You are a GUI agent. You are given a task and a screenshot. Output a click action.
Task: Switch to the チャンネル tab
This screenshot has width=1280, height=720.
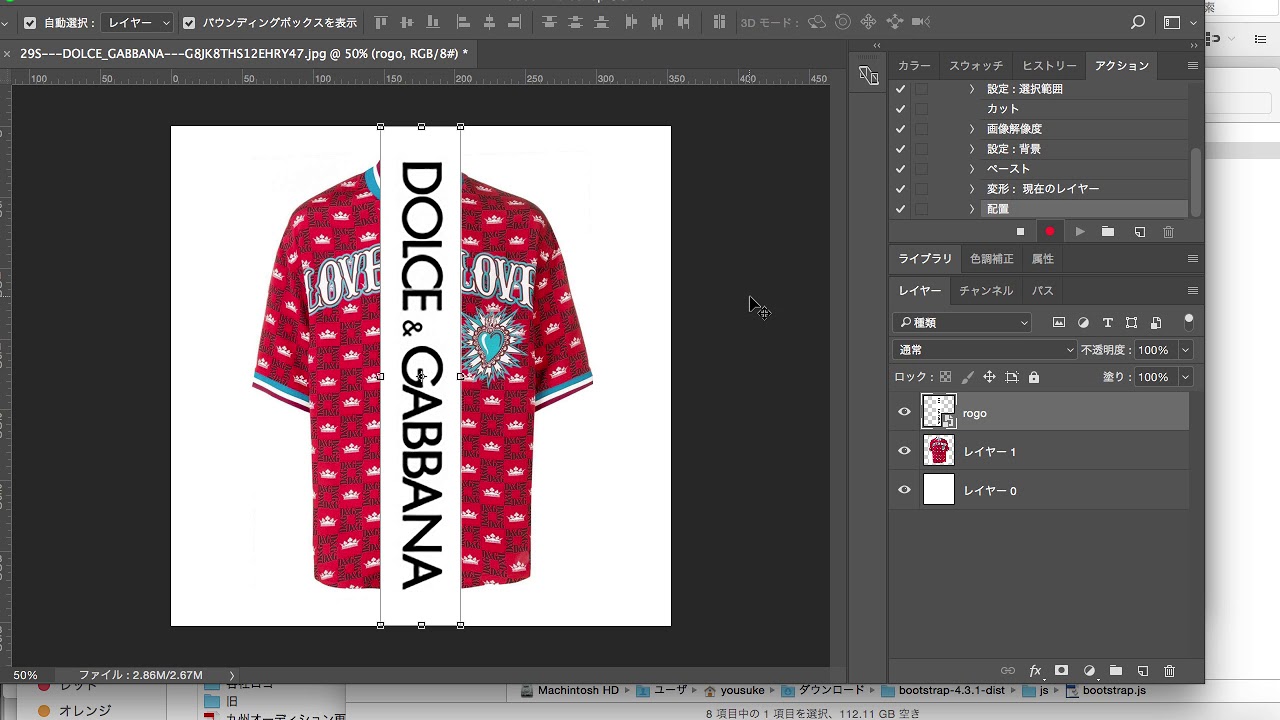pyautogui.click(x=986, y=290)
